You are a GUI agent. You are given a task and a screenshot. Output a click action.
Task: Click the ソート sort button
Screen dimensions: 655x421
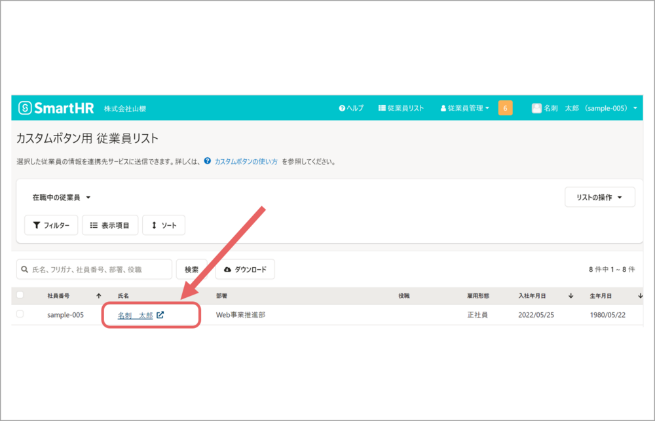163,225
